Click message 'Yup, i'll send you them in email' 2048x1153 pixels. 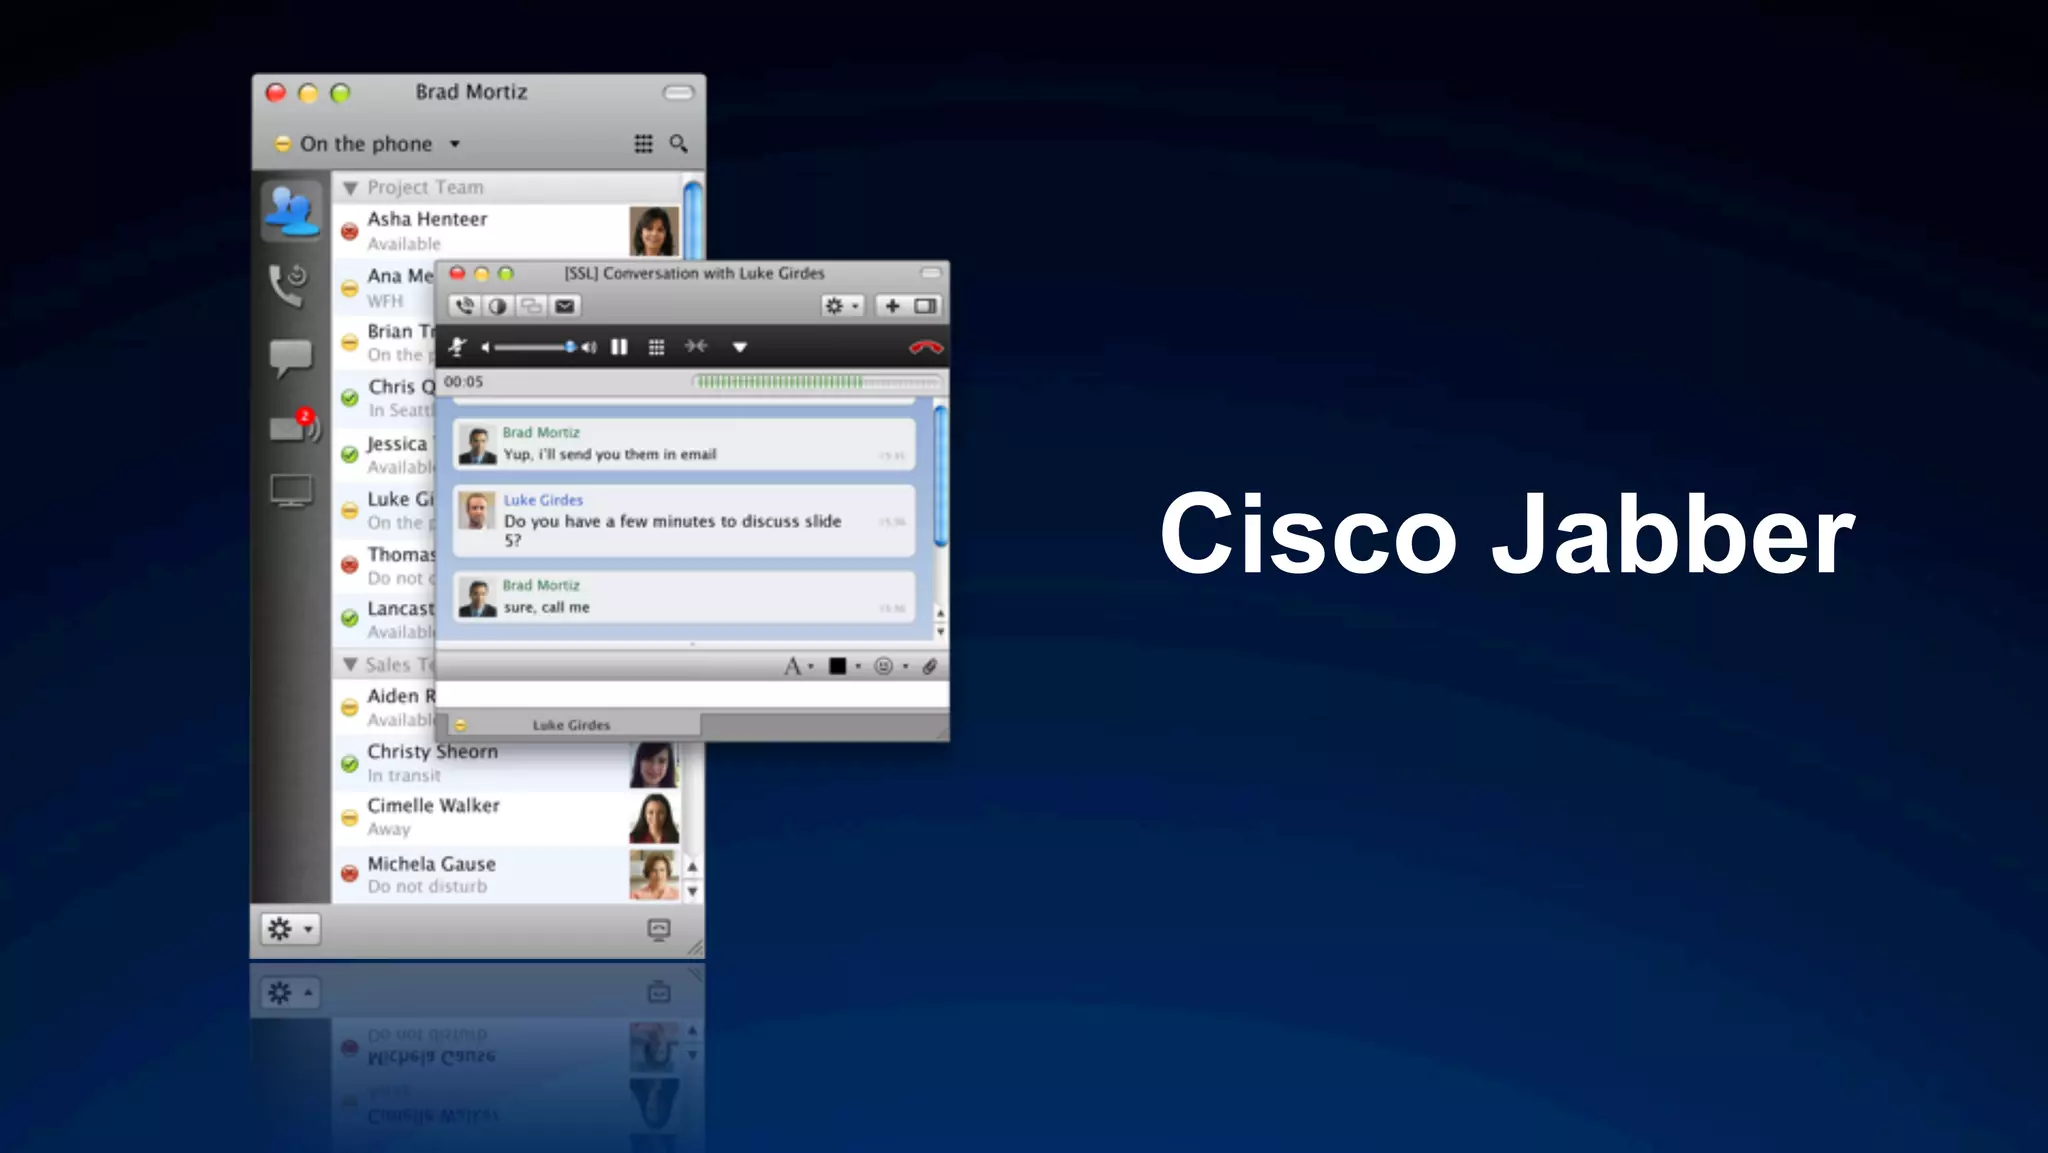click(609, 454)
